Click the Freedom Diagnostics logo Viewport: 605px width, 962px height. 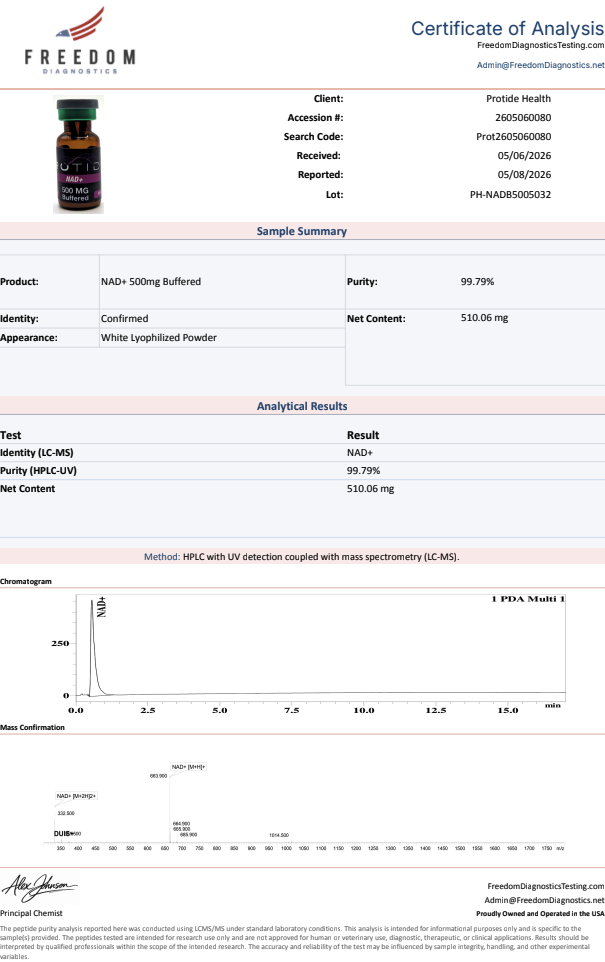click(x=80, y=41)
